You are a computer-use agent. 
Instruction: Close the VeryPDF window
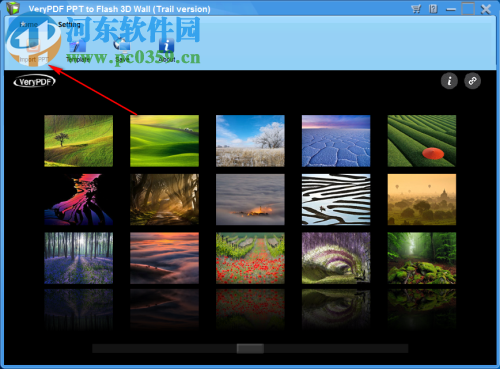(x=486, y=9)
